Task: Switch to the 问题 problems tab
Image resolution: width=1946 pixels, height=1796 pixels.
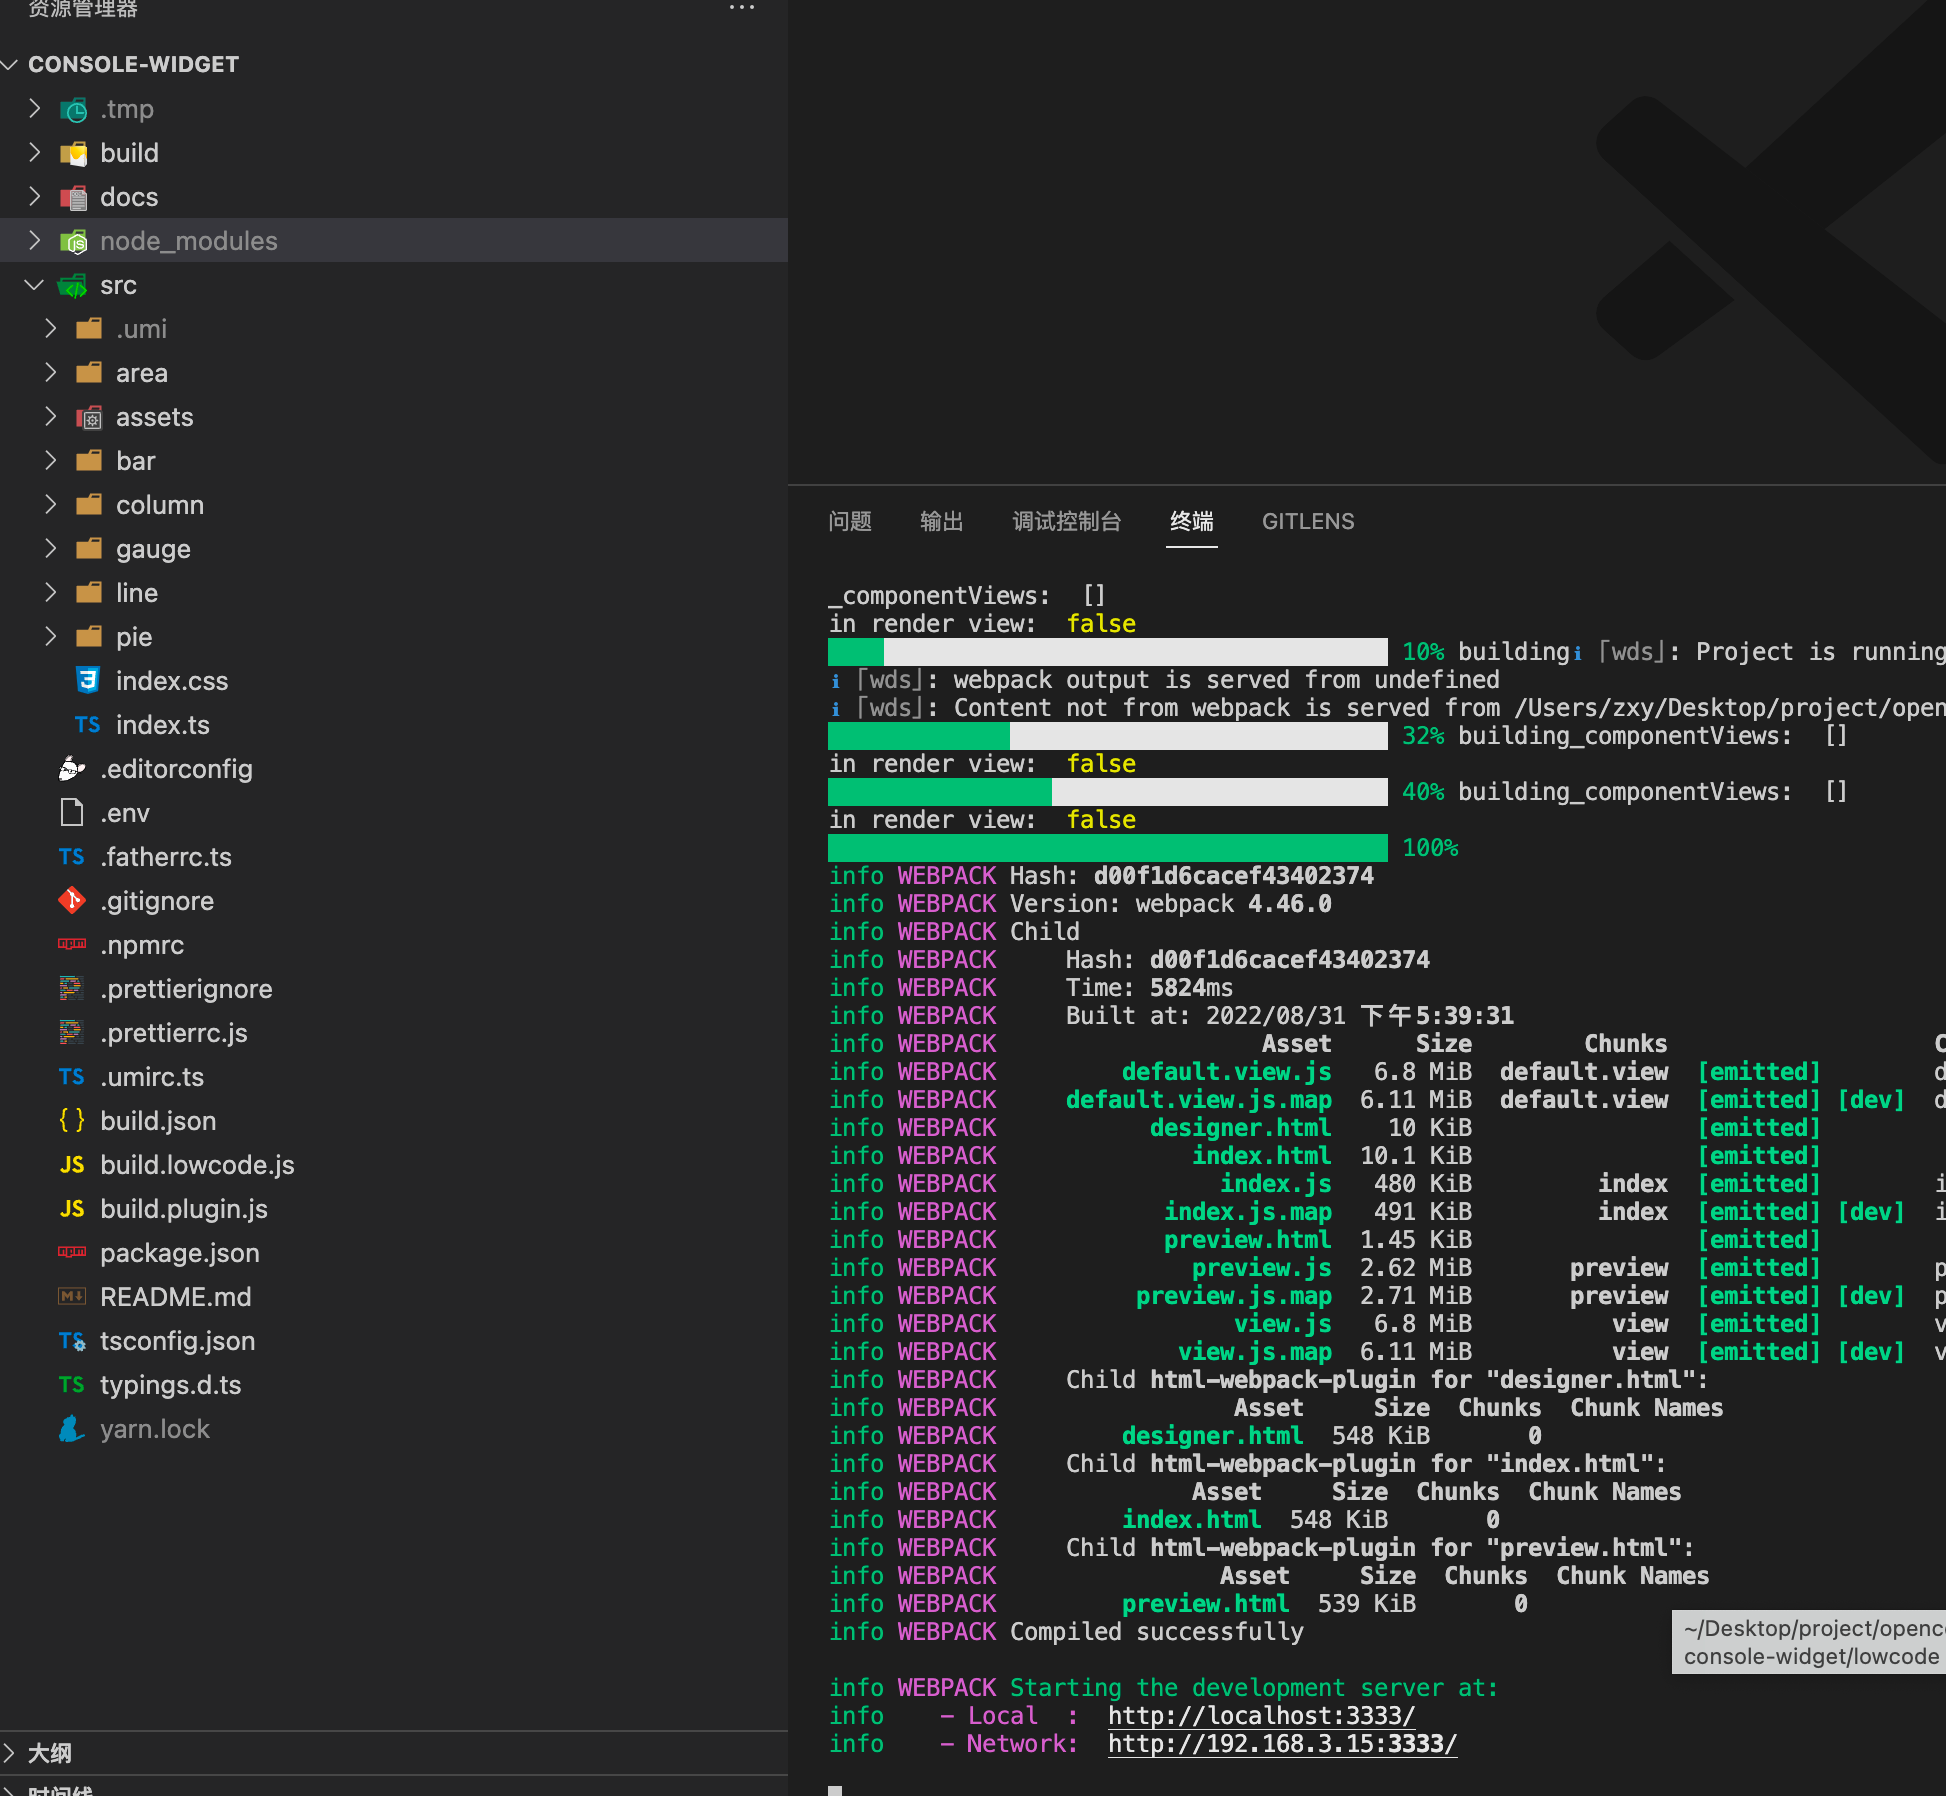Action: coord(850,521)
